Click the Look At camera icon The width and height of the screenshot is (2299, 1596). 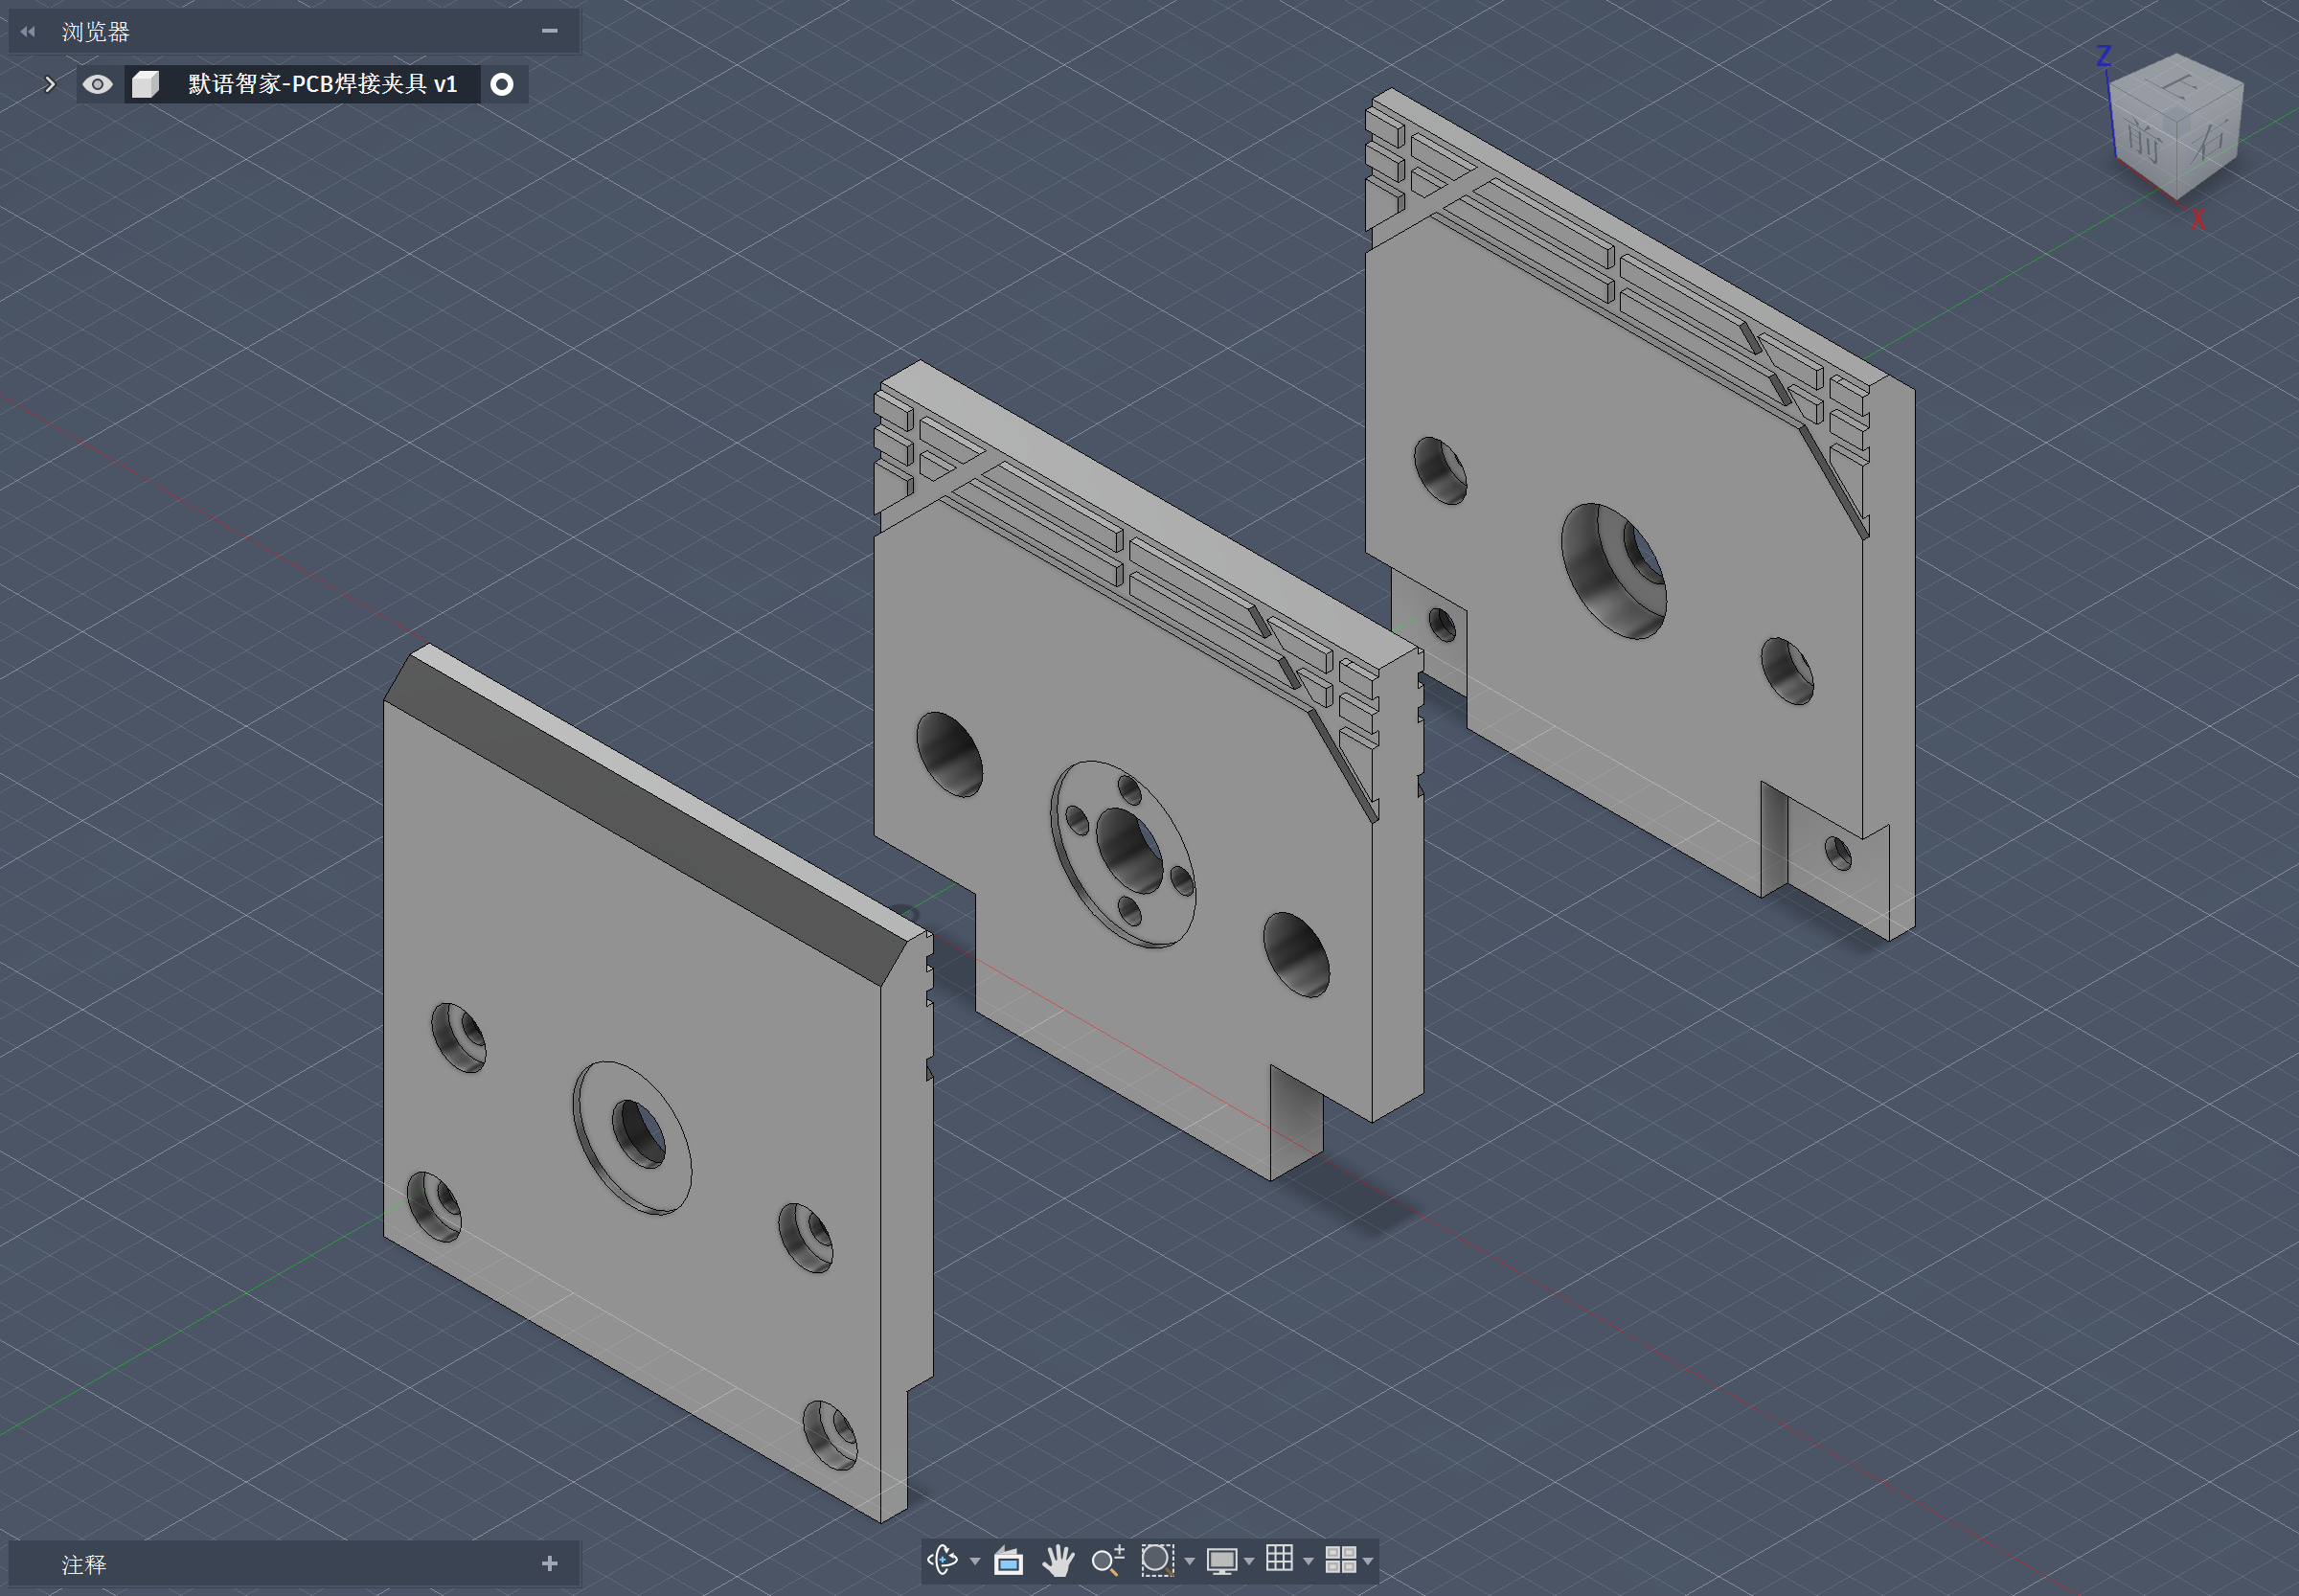point(1008,1560)
